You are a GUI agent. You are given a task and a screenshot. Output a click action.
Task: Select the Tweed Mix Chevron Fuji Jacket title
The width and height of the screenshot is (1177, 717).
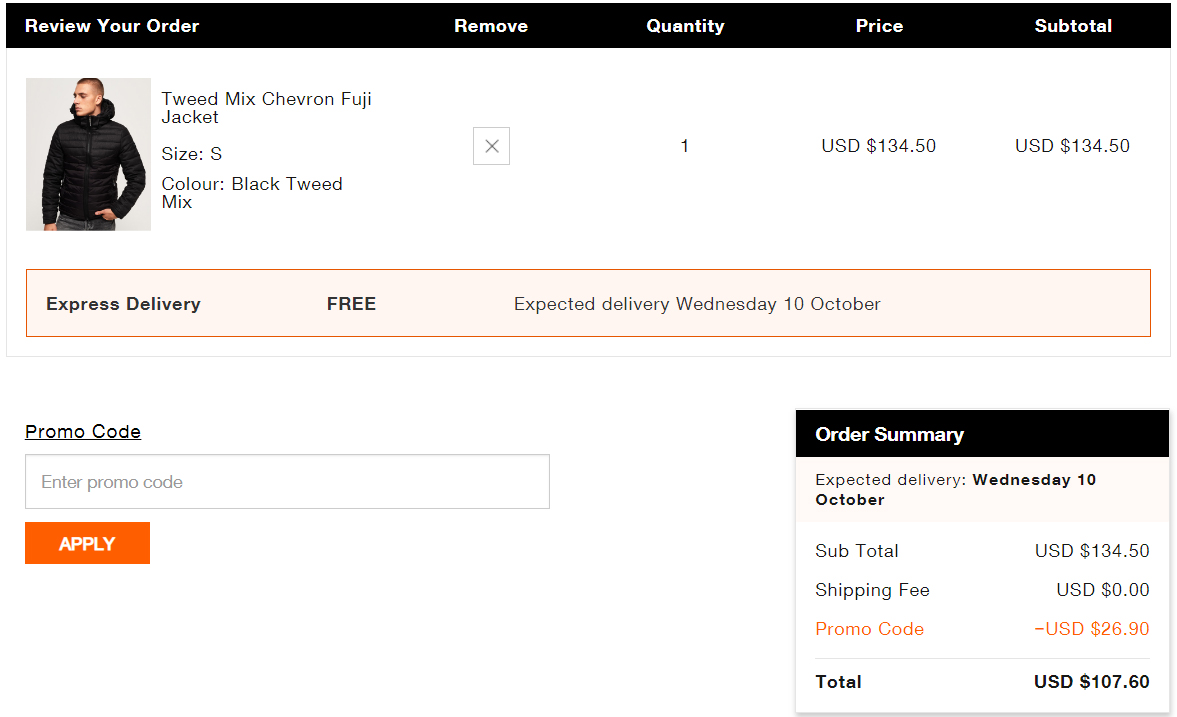coord(266,108)
